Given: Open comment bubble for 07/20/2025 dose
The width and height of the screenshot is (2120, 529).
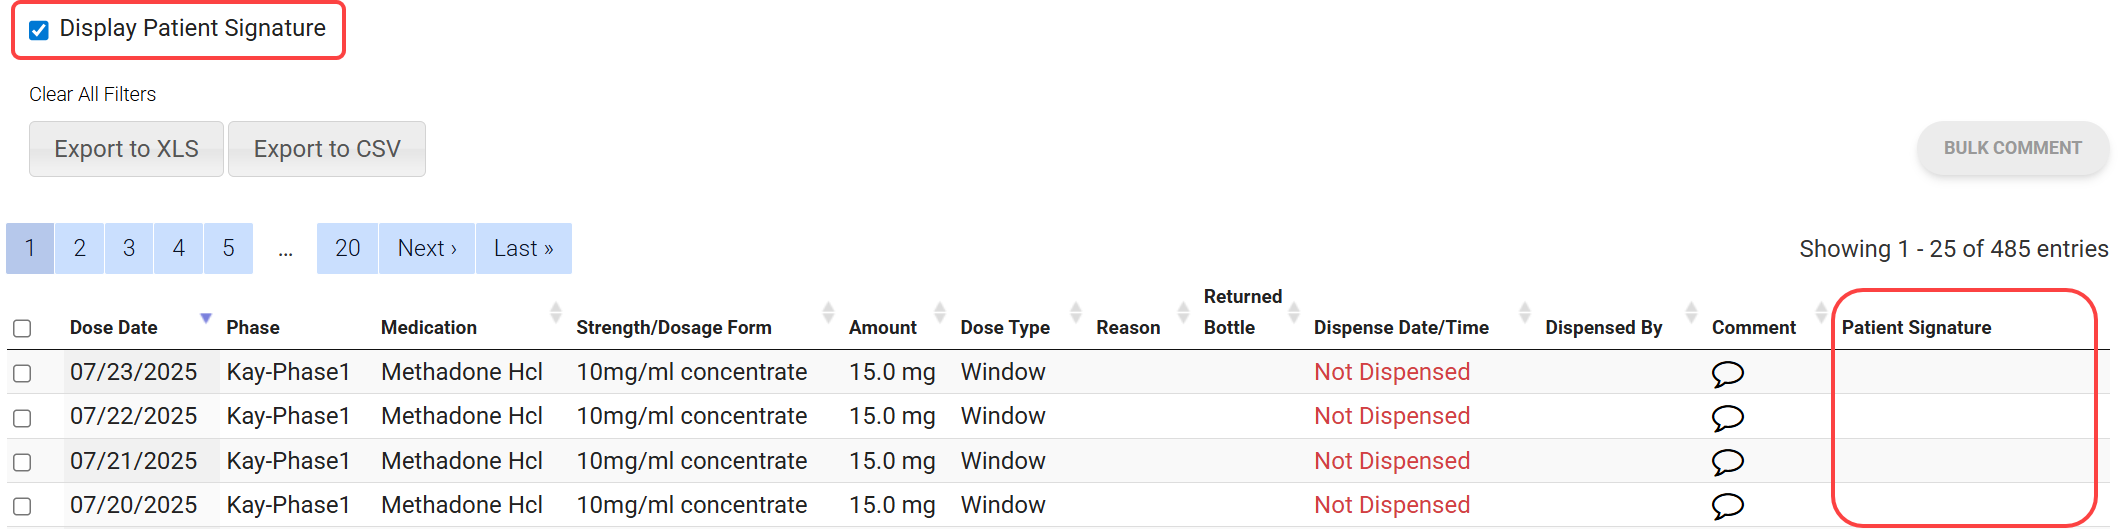Looking at the screenshot, I should point(1727,506).
